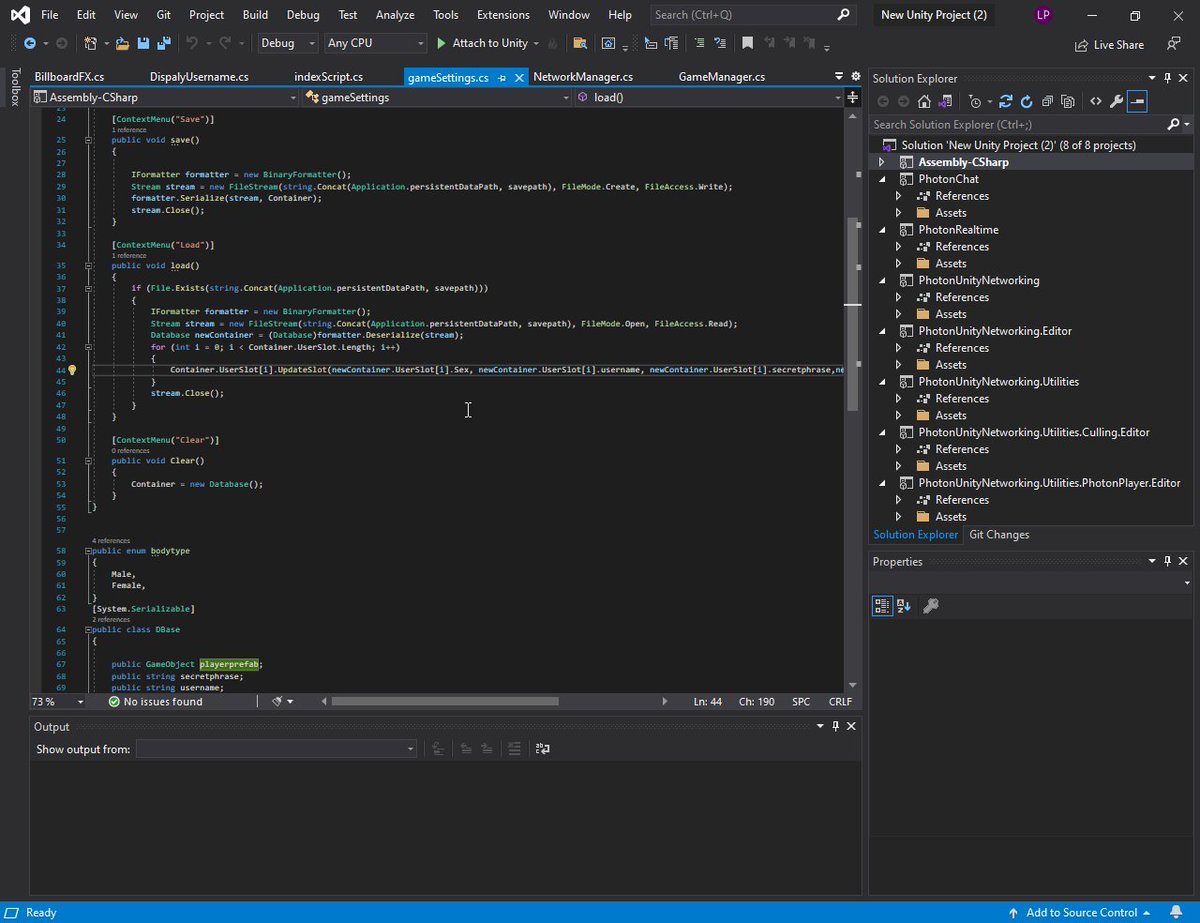This screenshot has width=1200, height=923.
Task: Click the Search (Ctrl+Q) box
Action: [x=753, y=15]
